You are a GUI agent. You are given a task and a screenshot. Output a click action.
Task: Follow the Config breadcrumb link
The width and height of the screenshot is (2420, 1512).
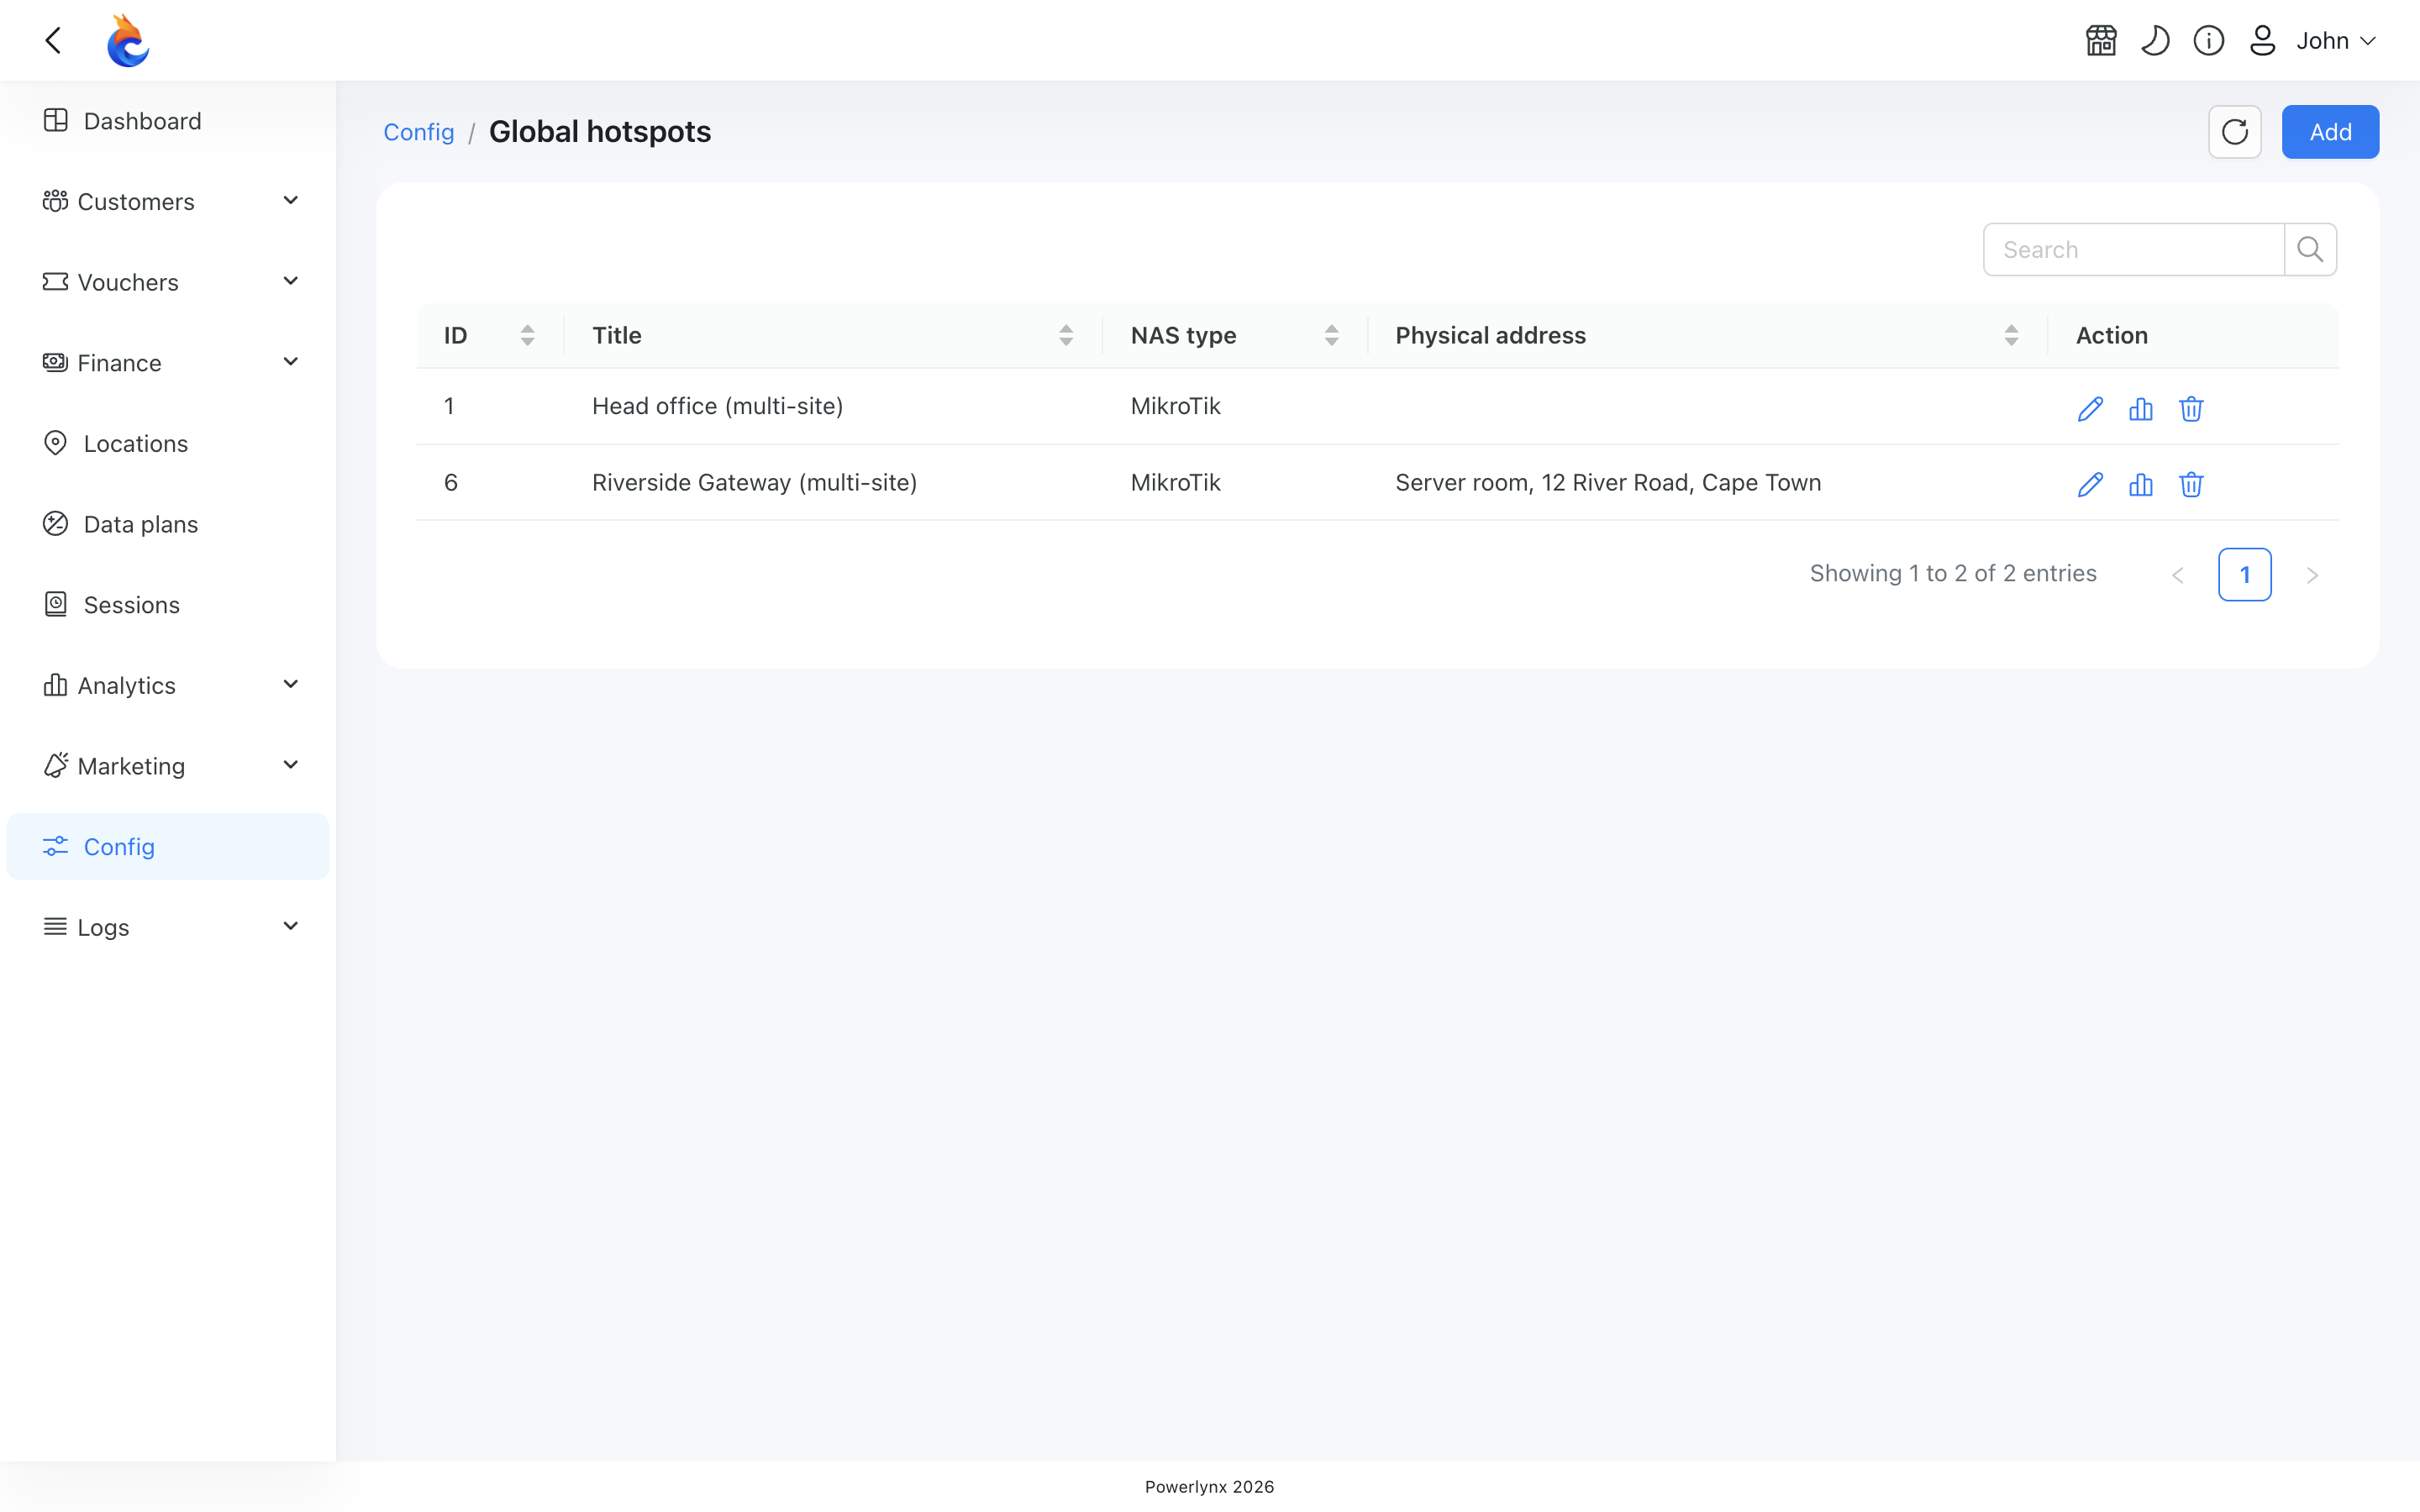[418, 132]
